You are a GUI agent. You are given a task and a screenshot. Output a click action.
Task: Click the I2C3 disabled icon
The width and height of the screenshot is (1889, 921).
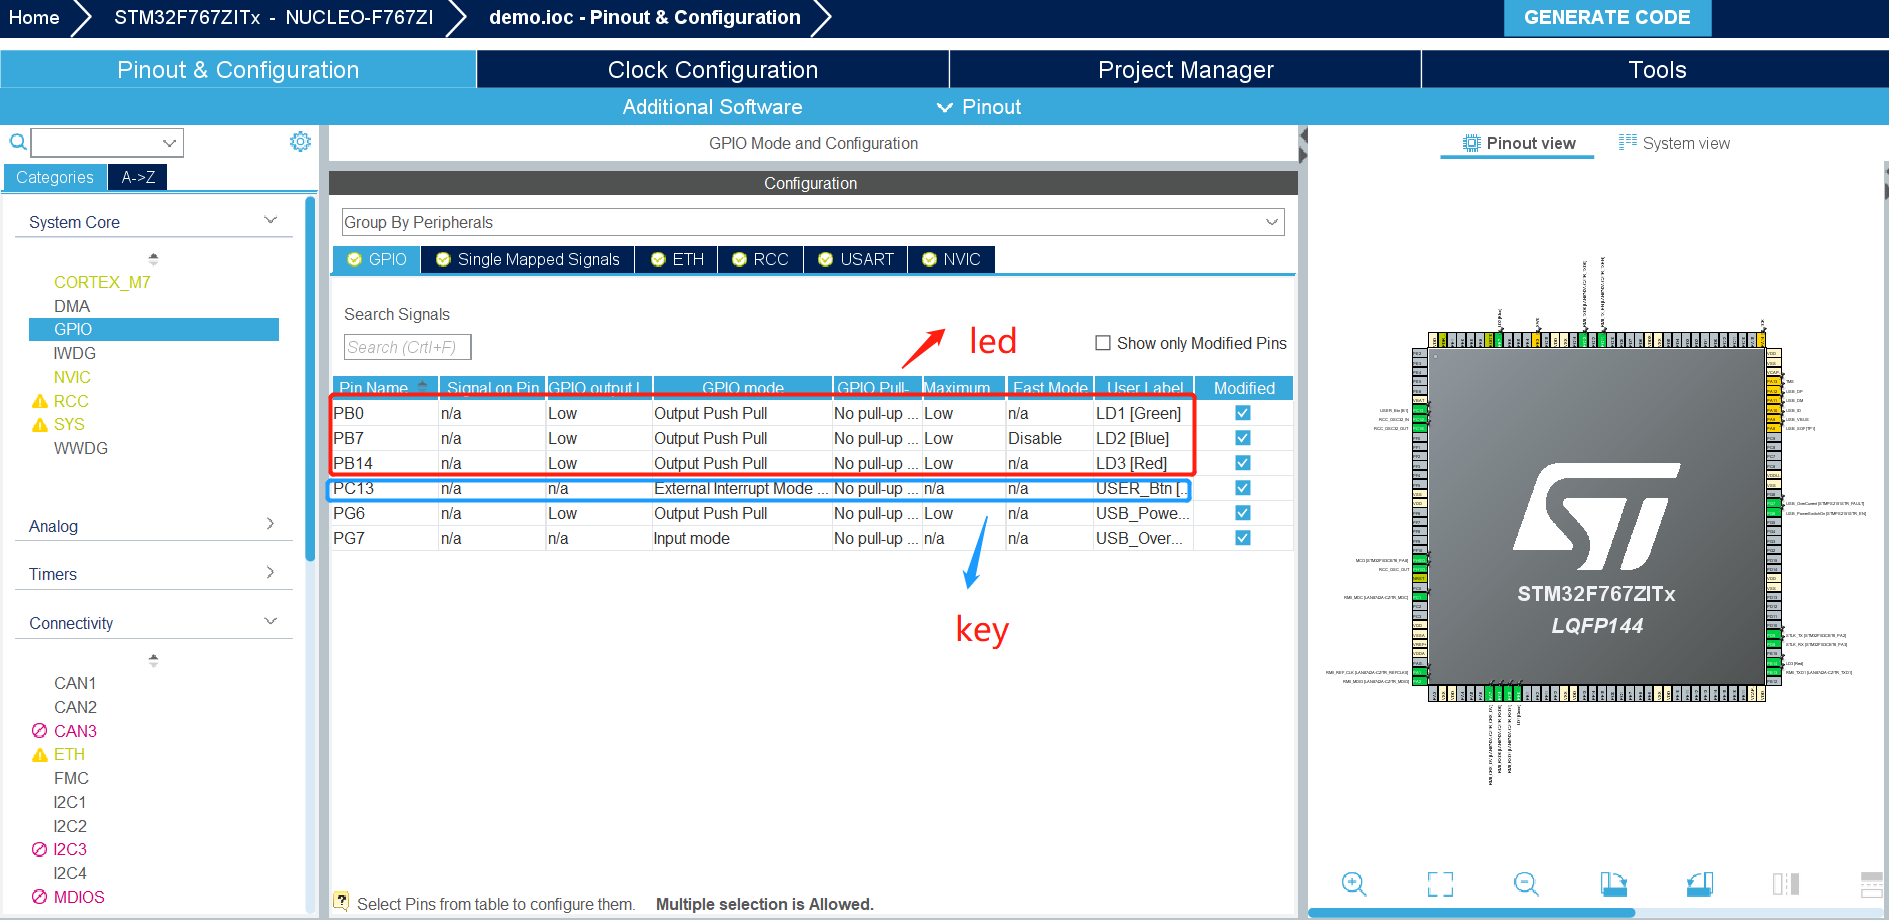pyautogui.click(x=40, y=849)
